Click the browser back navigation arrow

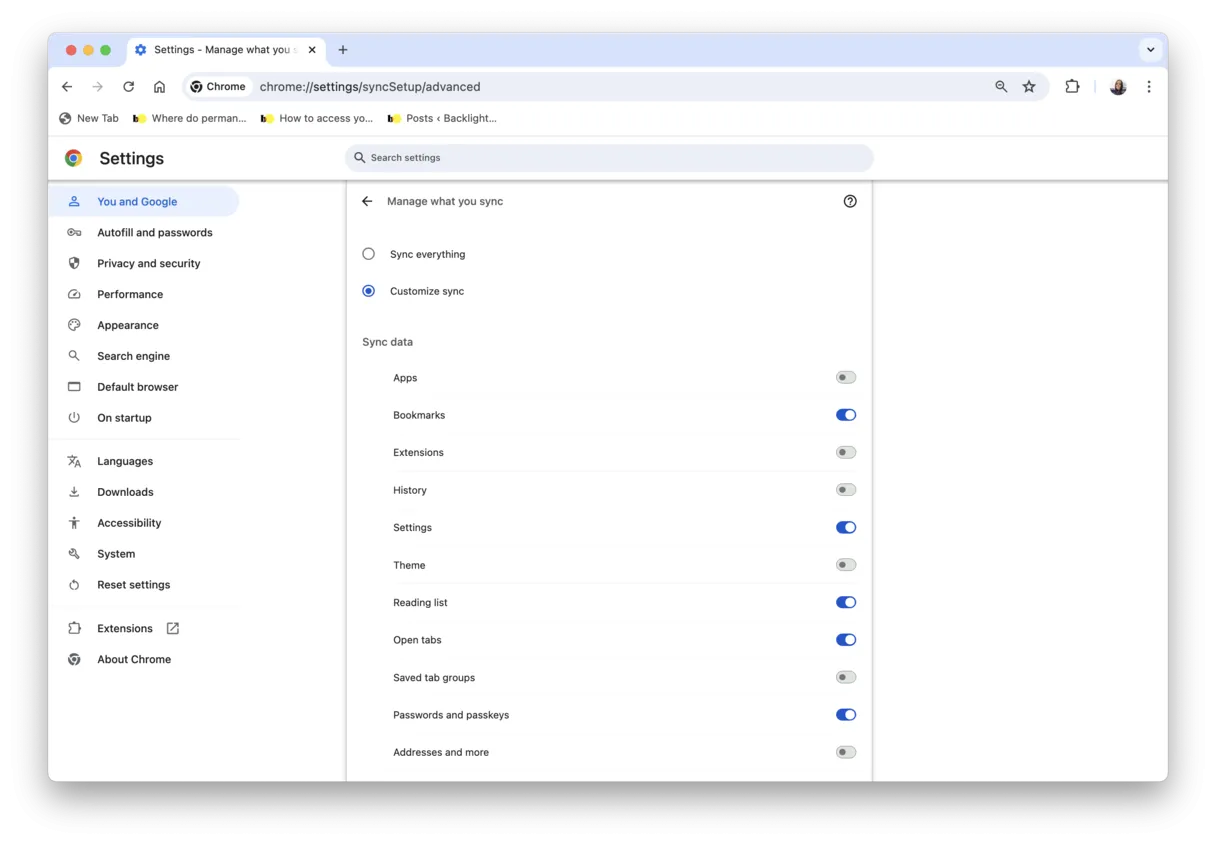[x=66, y=87]
